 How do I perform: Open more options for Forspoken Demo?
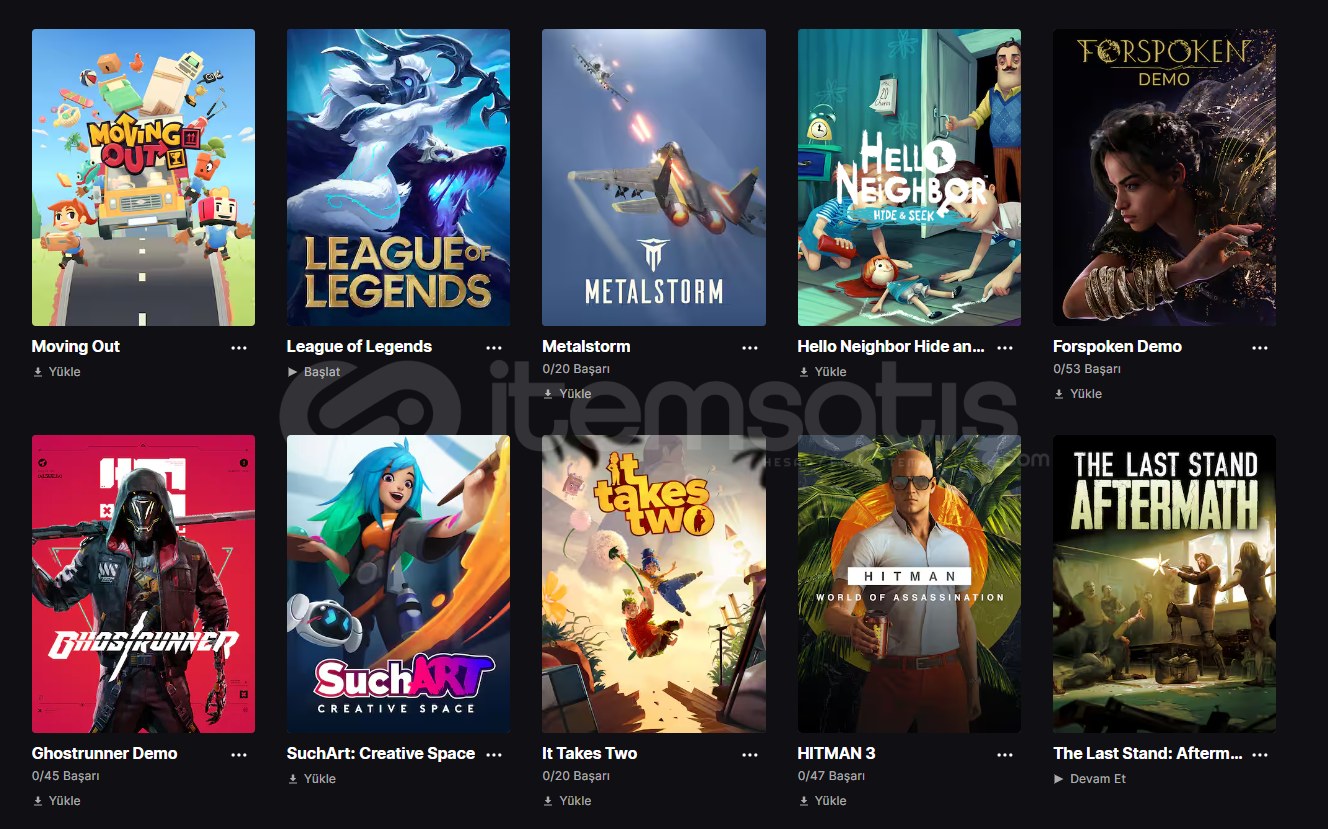point(1260,348)
